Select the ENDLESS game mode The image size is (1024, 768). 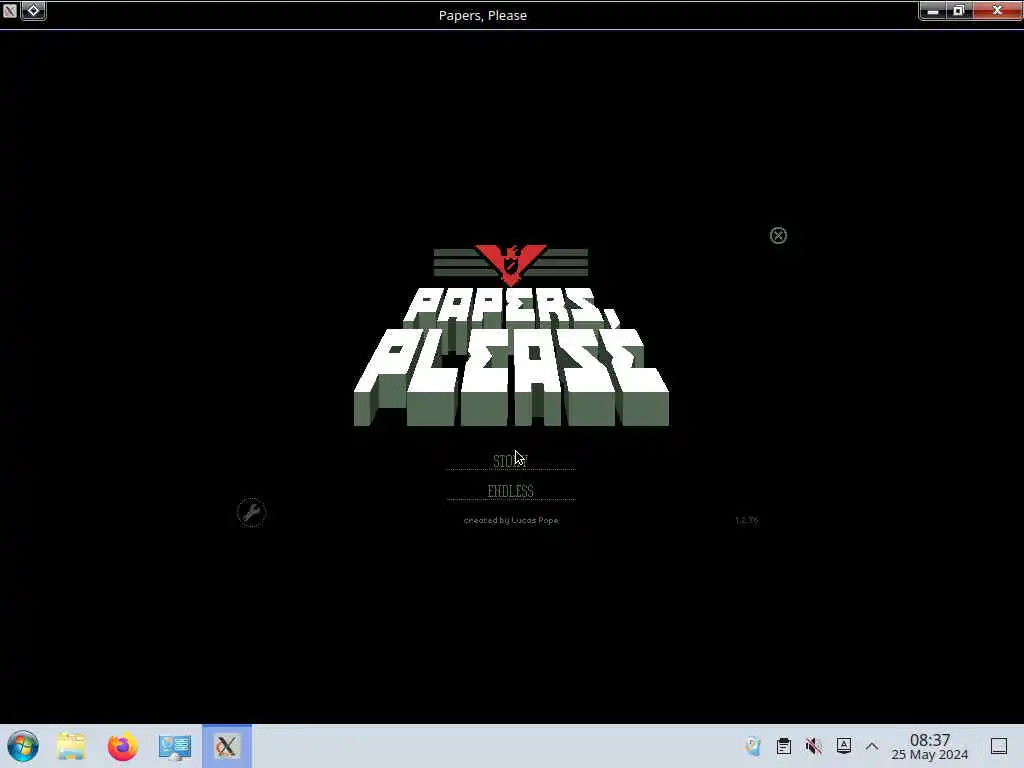tap(511, 491)
